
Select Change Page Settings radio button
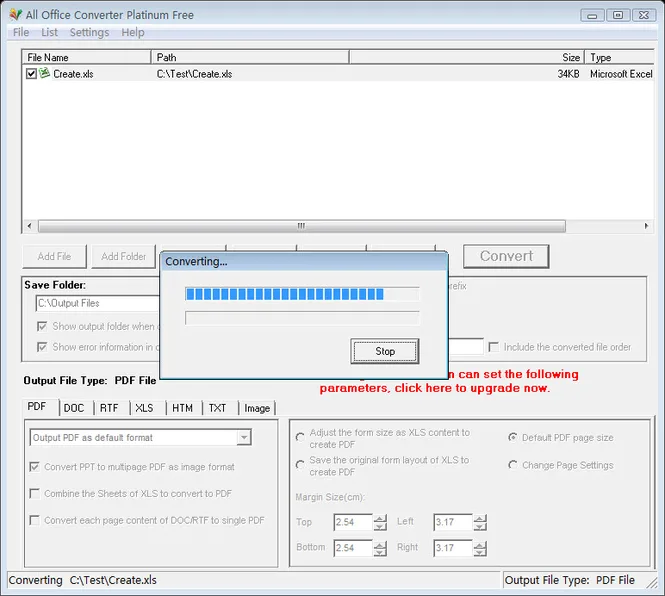[512, 465]
